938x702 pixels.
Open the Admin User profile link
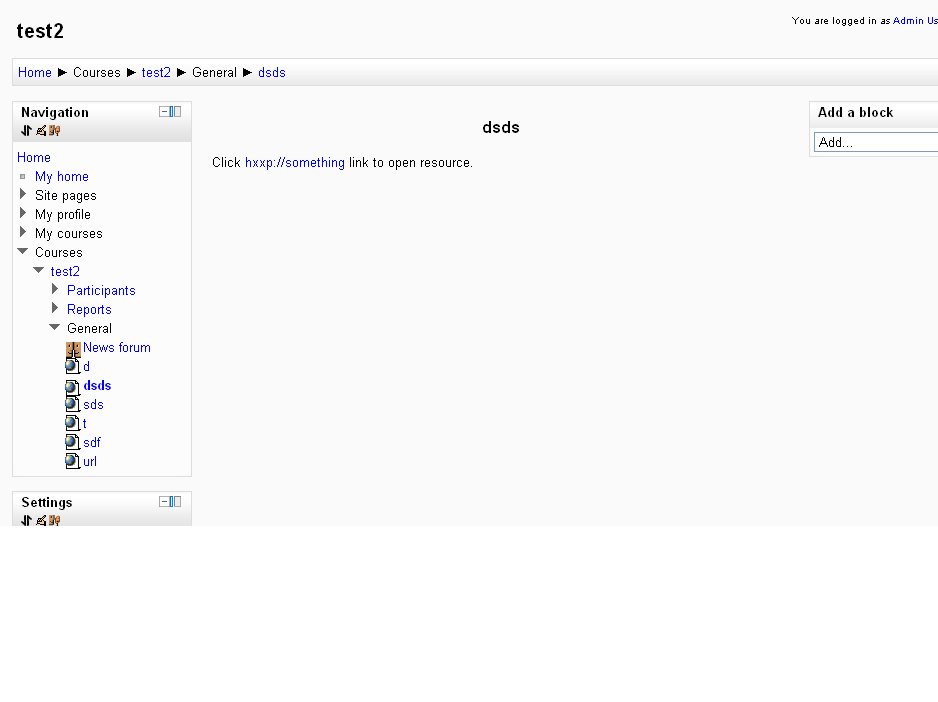pos(915,21)
